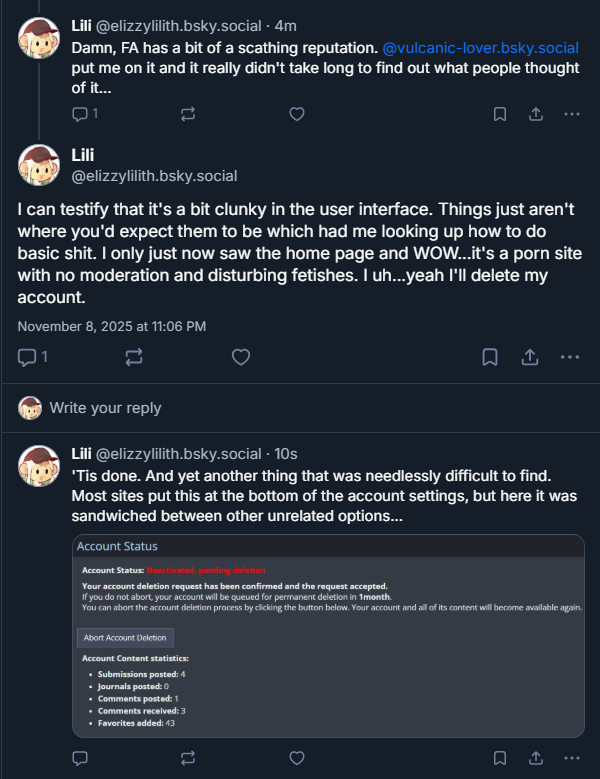
Task: Open the @elizzylilith.bsky.social handle under Lili
Action: tap(154, 176)
